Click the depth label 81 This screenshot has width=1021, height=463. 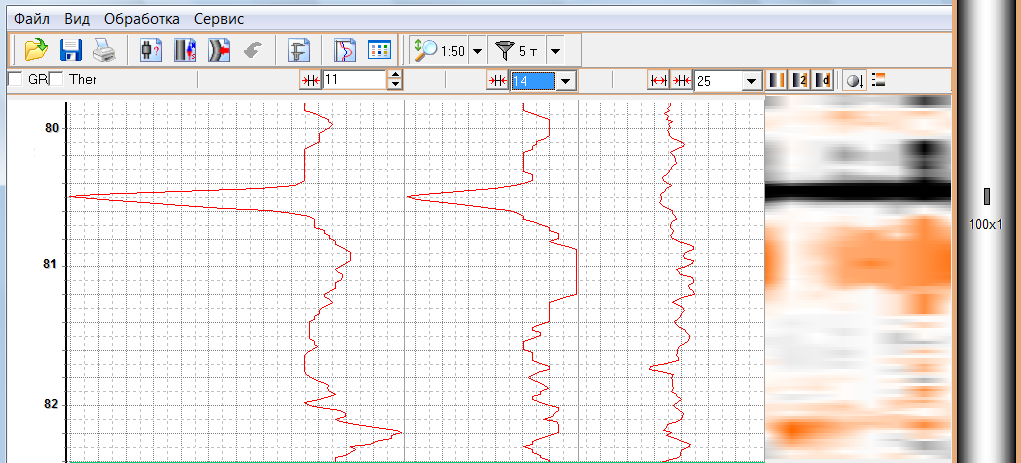click(52, 265)
